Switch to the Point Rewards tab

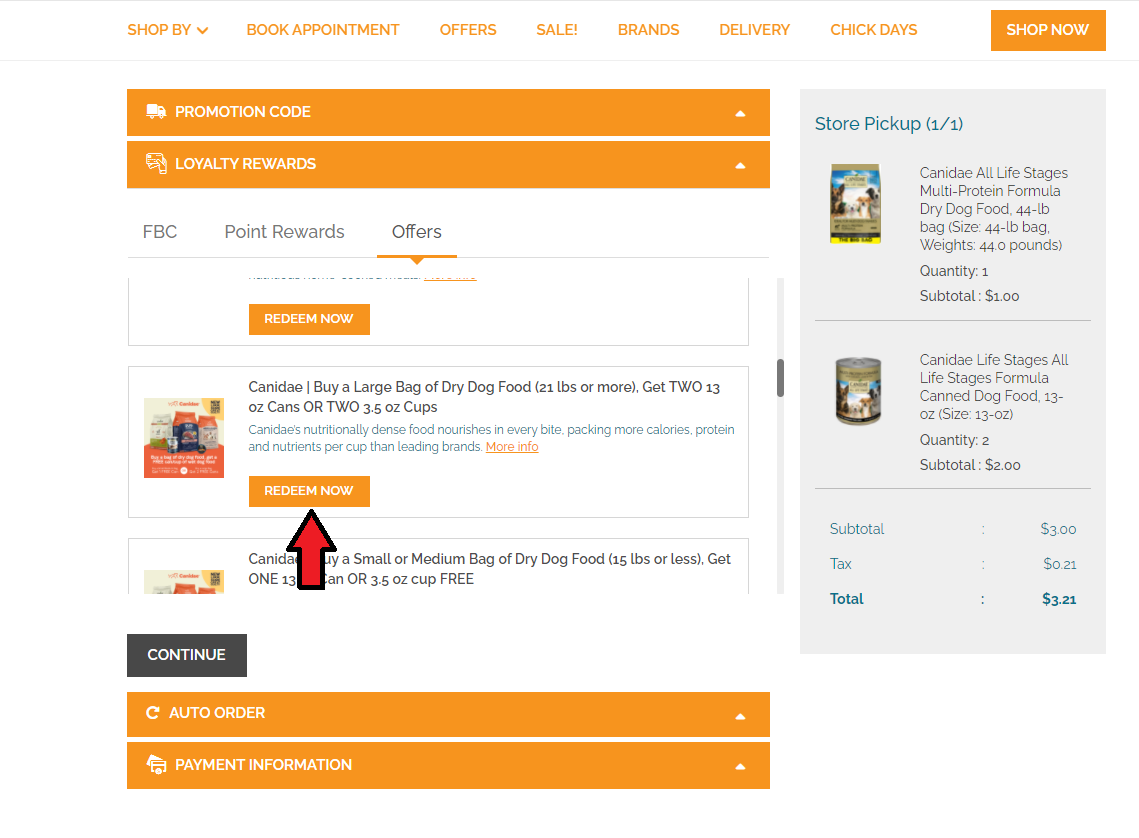click(x=284, y=232)
